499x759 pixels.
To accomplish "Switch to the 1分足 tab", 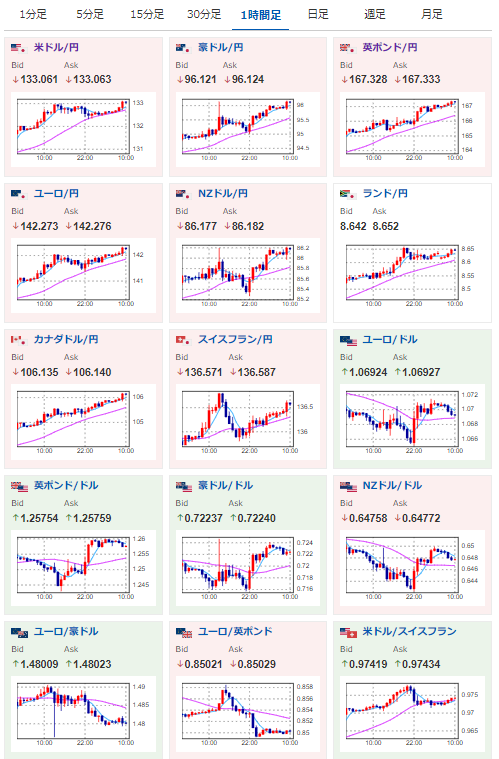I will click(x=33, y=15).
